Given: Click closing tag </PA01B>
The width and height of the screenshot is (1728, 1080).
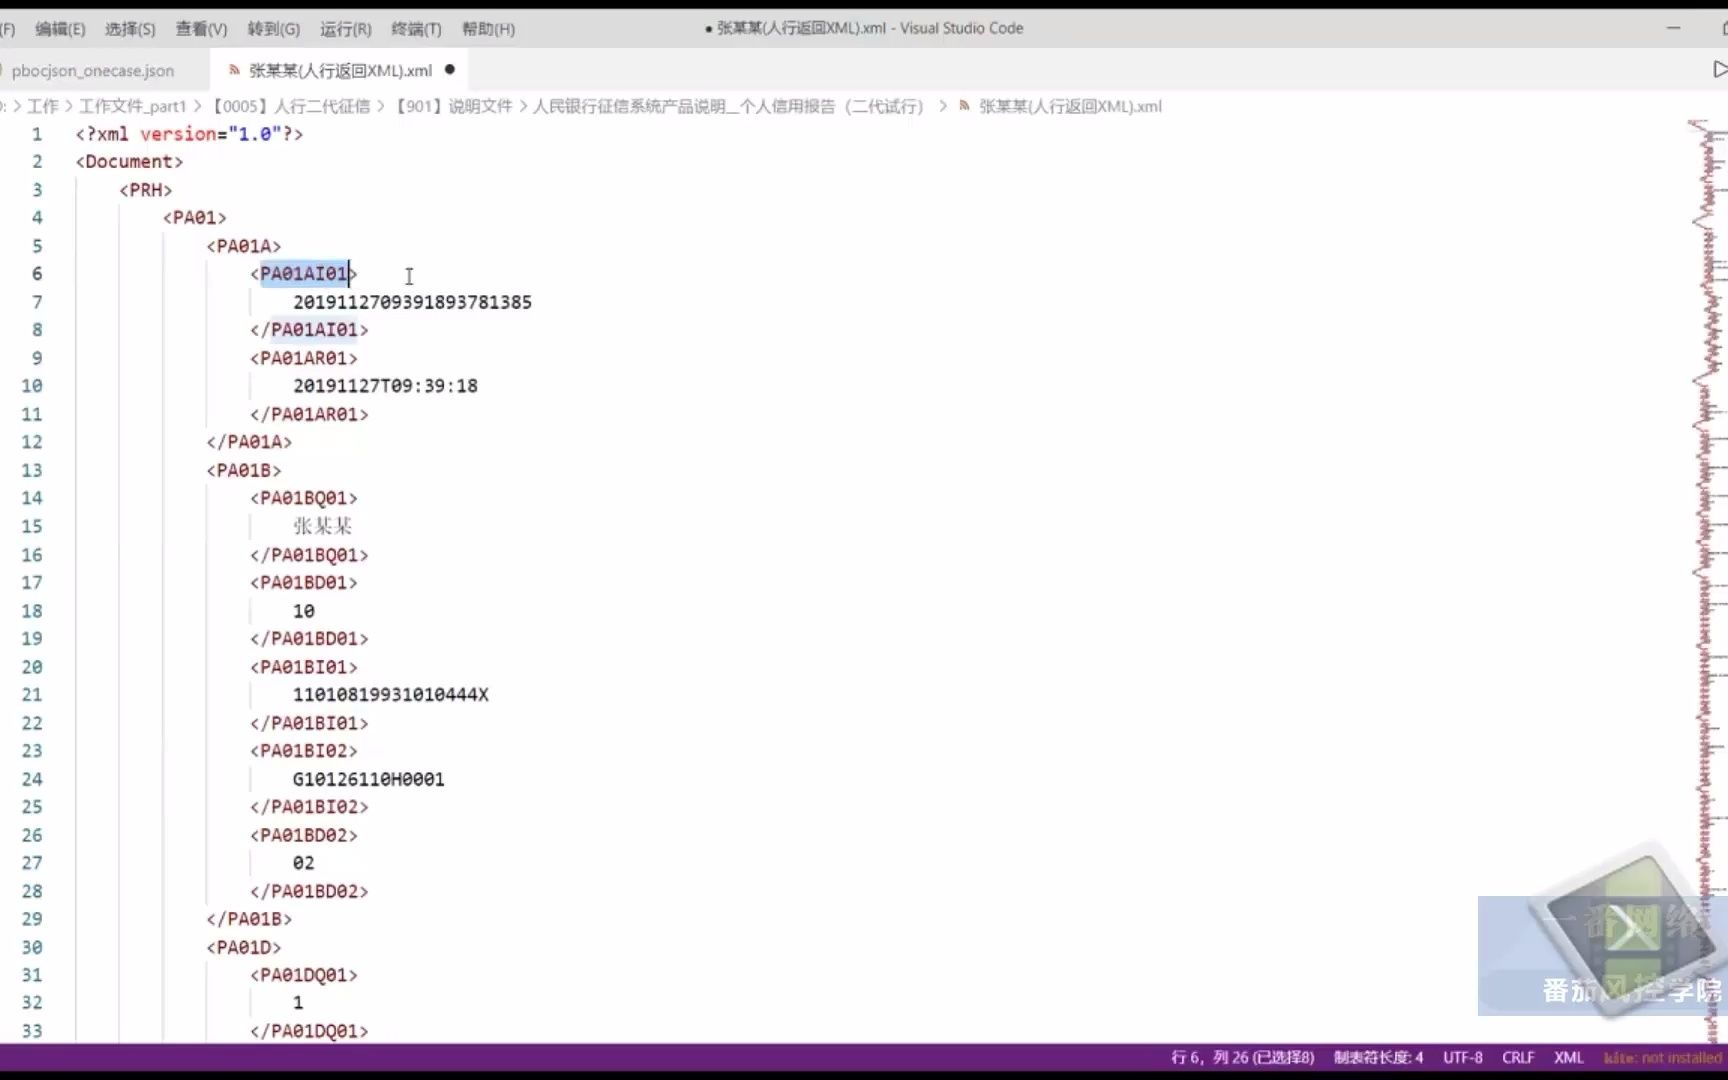Looking at the screenshot, I should click(x=249, y=919).
